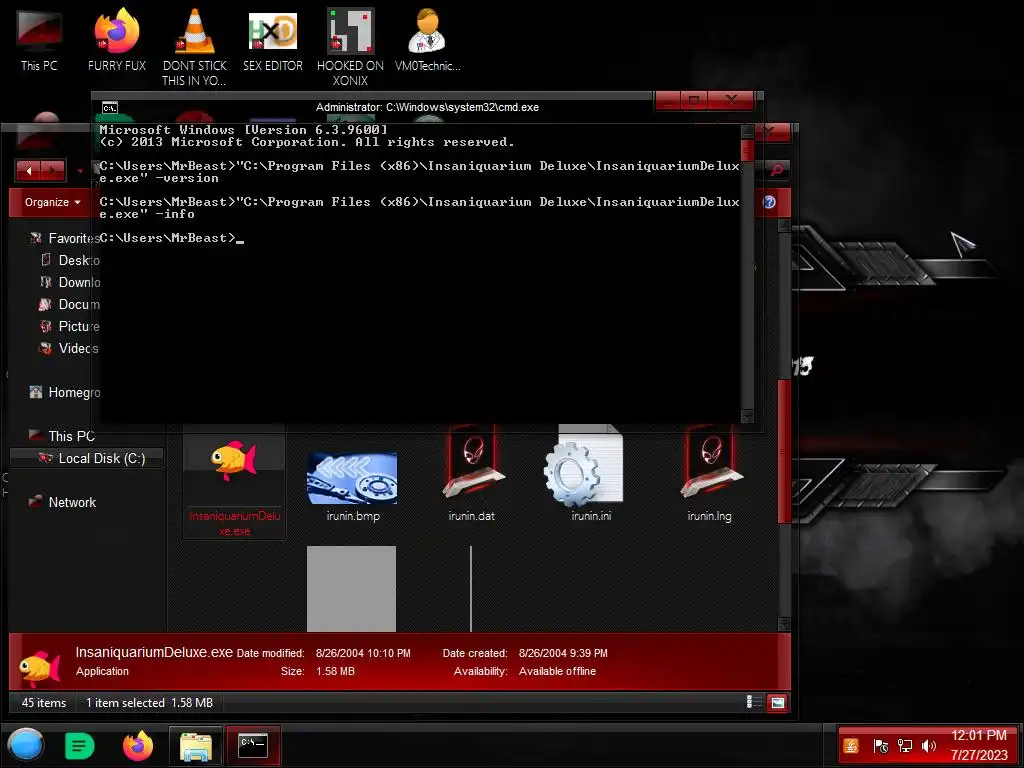The width and height of the screenshot is (1024, 768).
Task: Open the volume speaker tray icon
Action: [x=928, y=746]
